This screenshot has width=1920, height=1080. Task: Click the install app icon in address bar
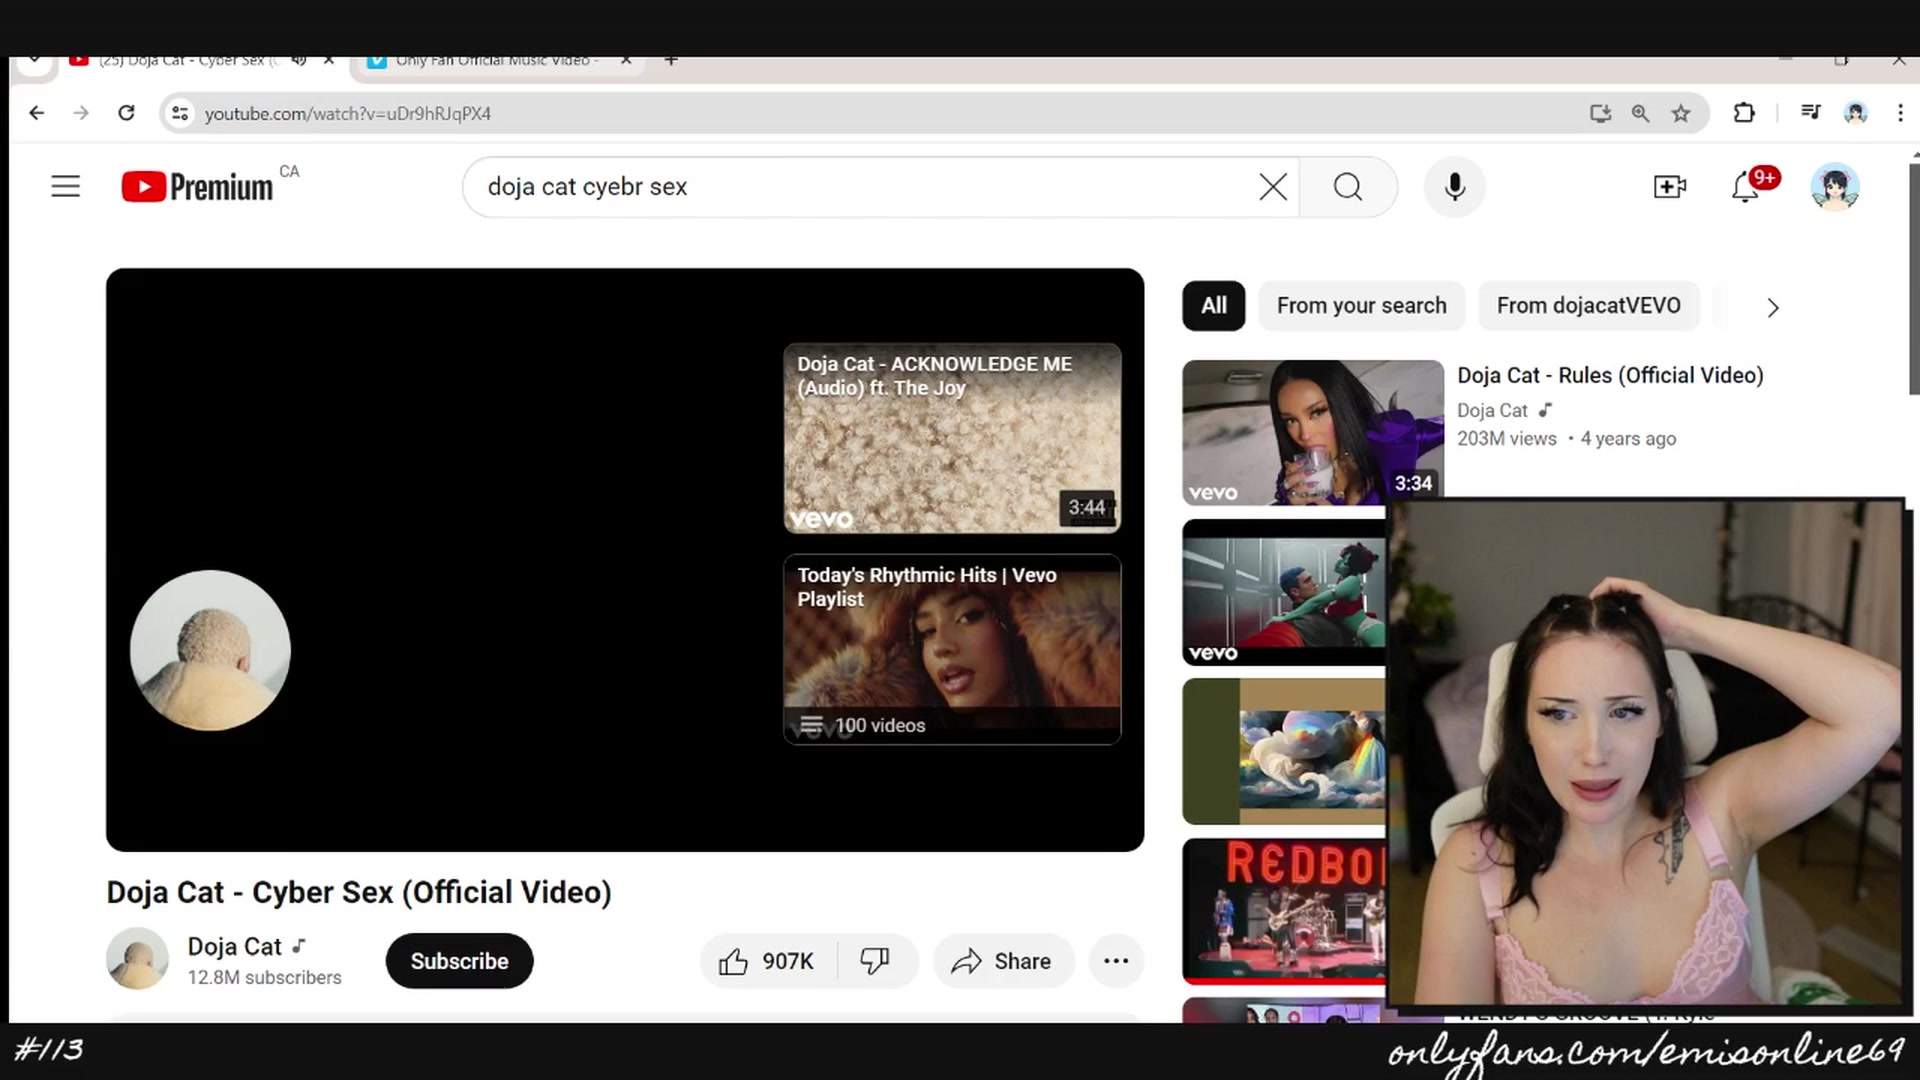click(x=1600, y=113)
